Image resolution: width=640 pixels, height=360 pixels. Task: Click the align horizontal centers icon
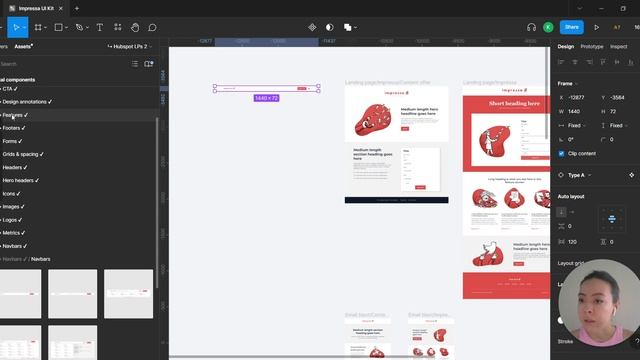point(575,62)
